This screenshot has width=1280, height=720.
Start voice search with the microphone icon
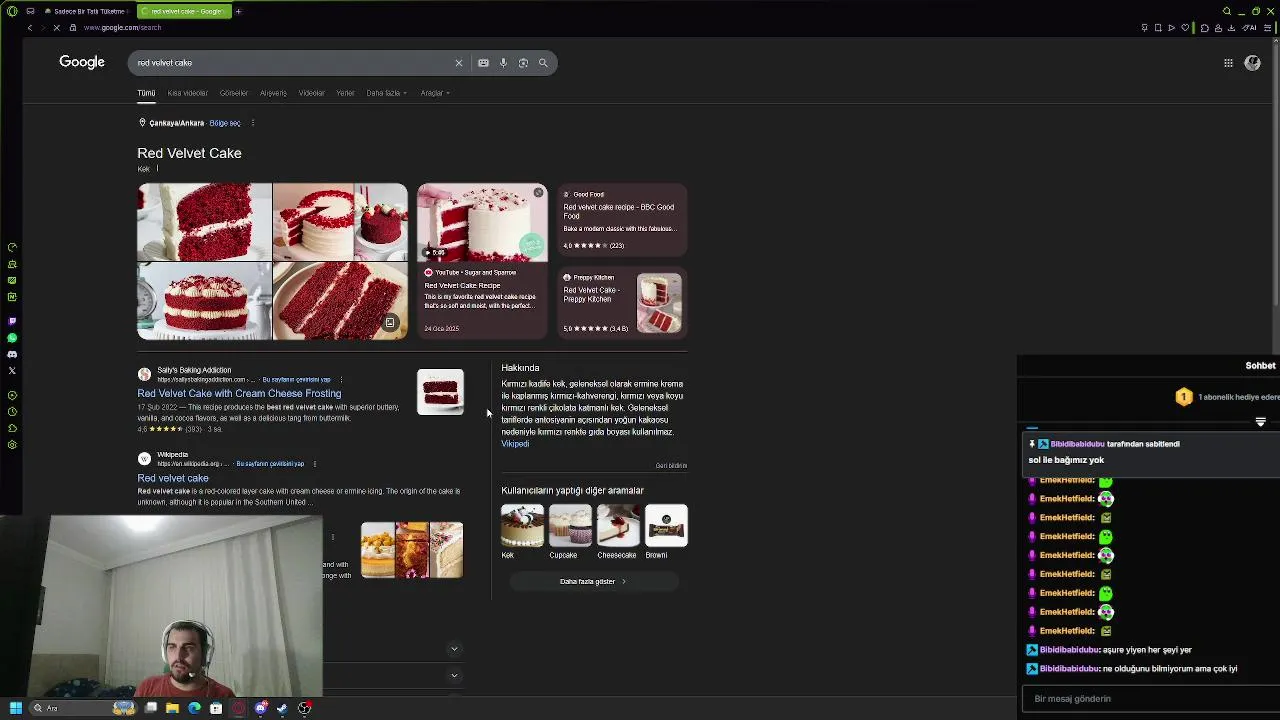pyautogui.click(x=503, y=63)
